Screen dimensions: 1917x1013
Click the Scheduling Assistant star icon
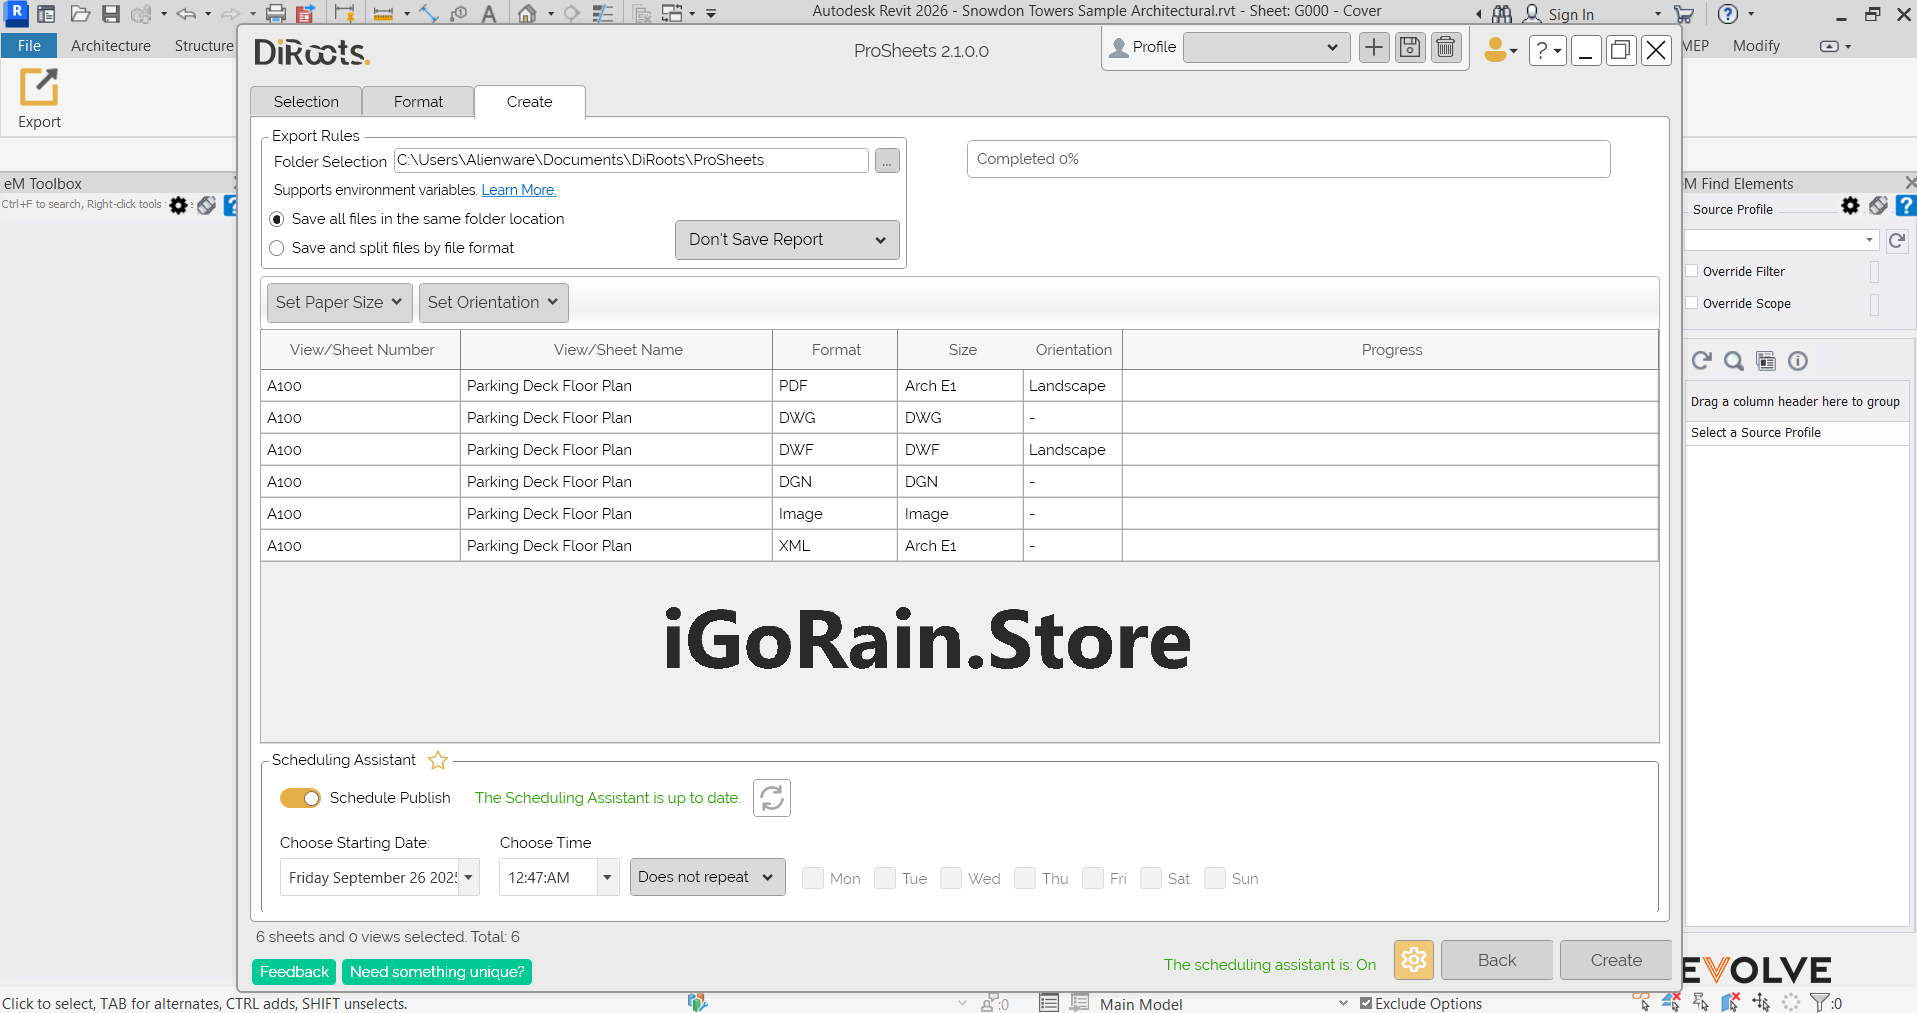pos(438,761)
